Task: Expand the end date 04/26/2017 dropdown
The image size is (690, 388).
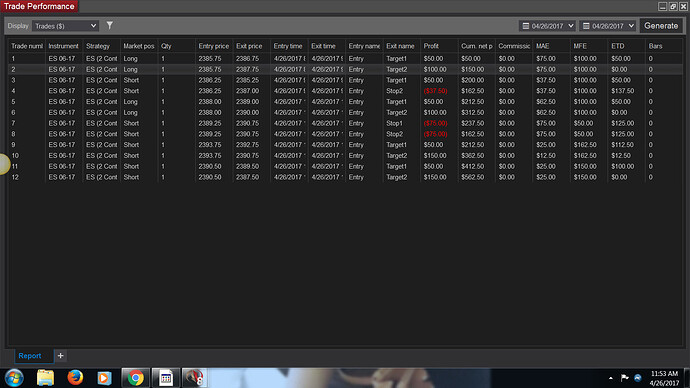Action: (607, 26)
